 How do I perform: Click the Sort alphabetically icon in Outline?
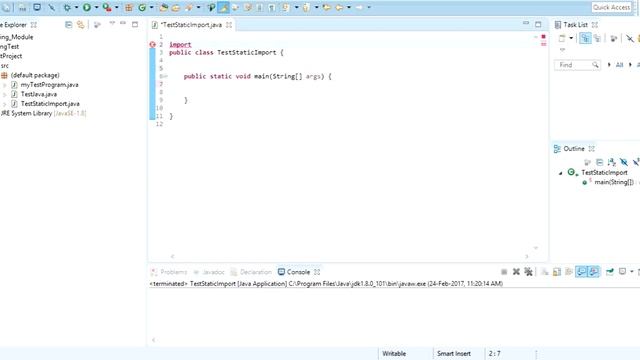click(x=611, y=162)
